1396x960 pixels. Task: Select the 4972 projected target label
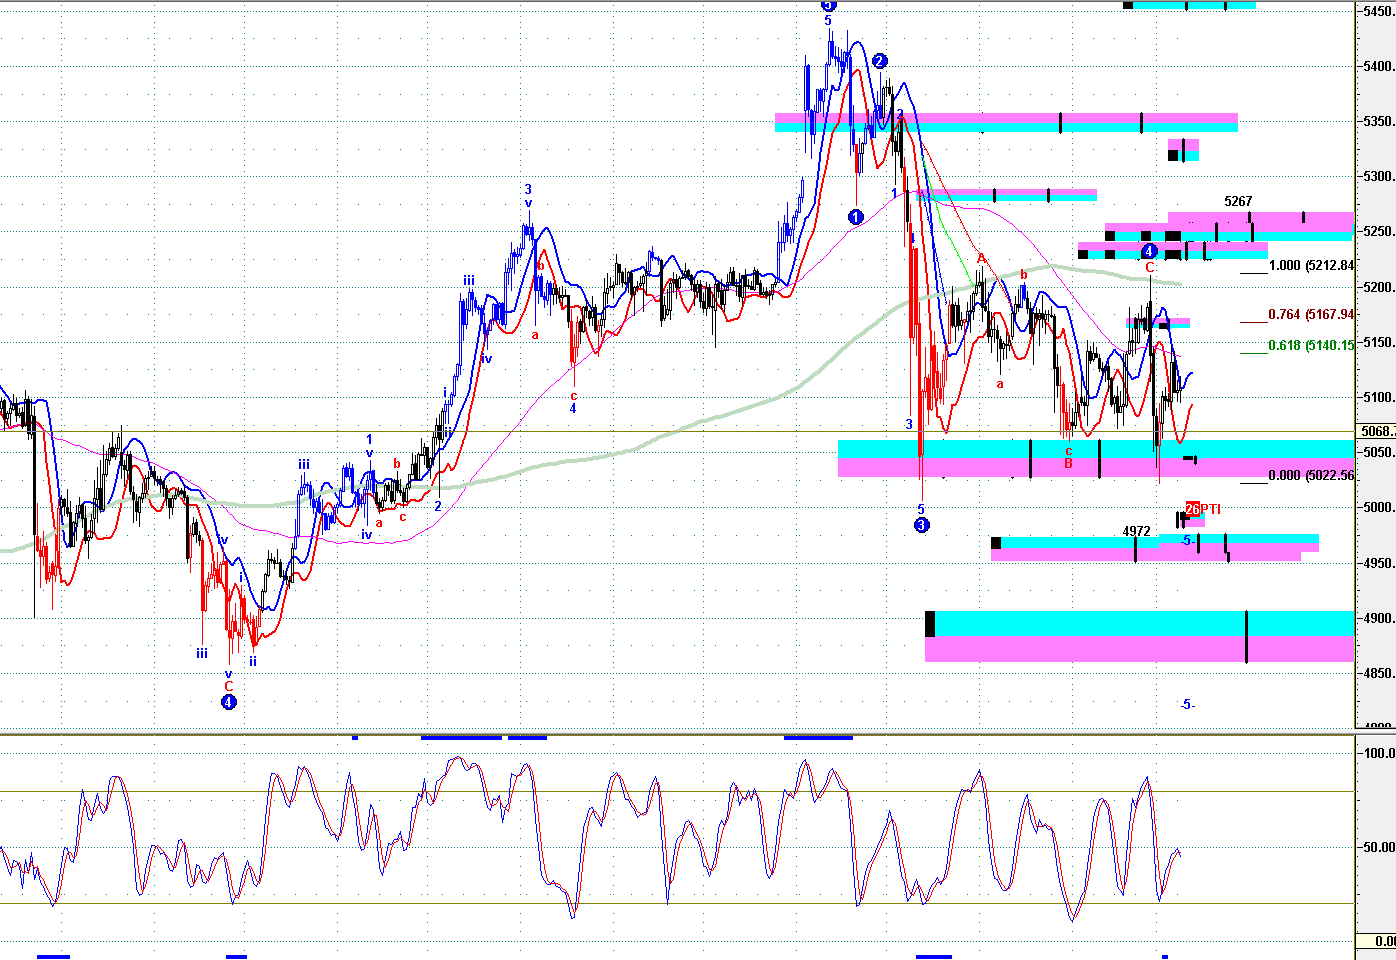tap(1136, 532)
